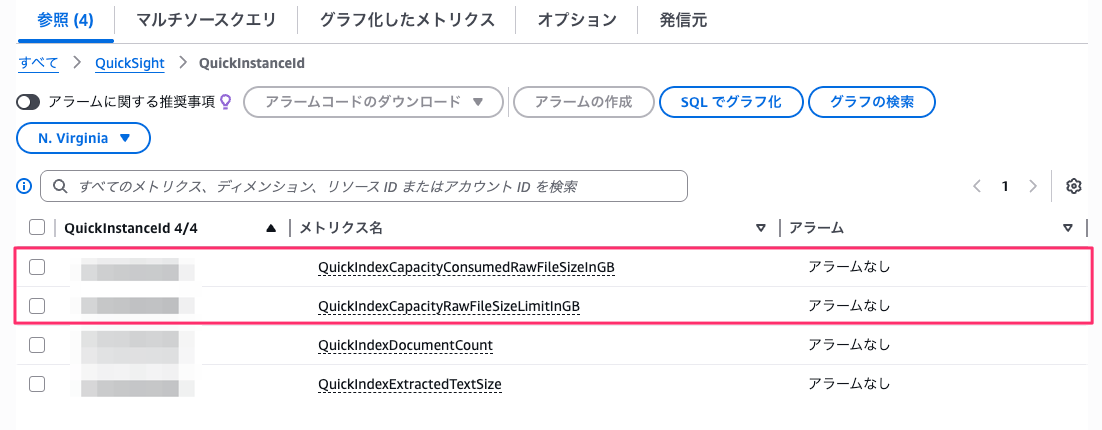1102x430 pixels.
Task: Open QuickIndexCapacityConsumedRawFileSizeInGB metric link
Action: point(465,267)
